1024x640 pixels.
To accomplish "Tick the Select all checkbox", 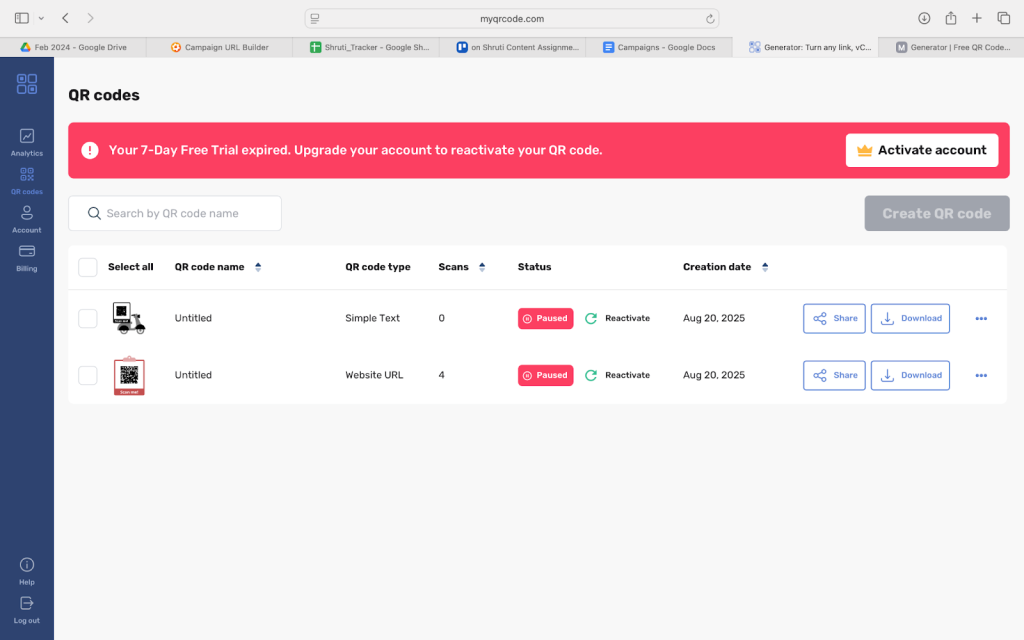I will click(x=88, y=267).
